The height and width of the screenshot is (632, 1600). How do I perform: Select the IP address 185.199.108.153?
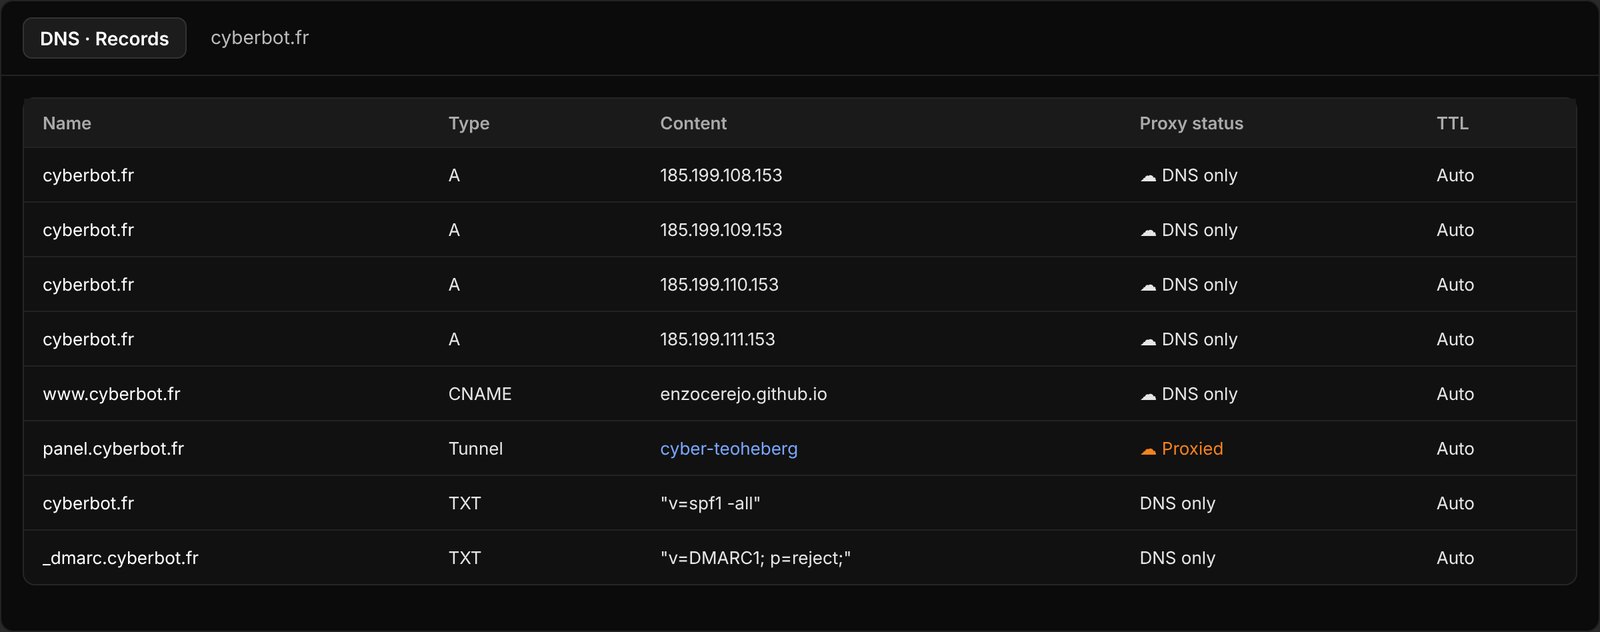pos(721,175)
